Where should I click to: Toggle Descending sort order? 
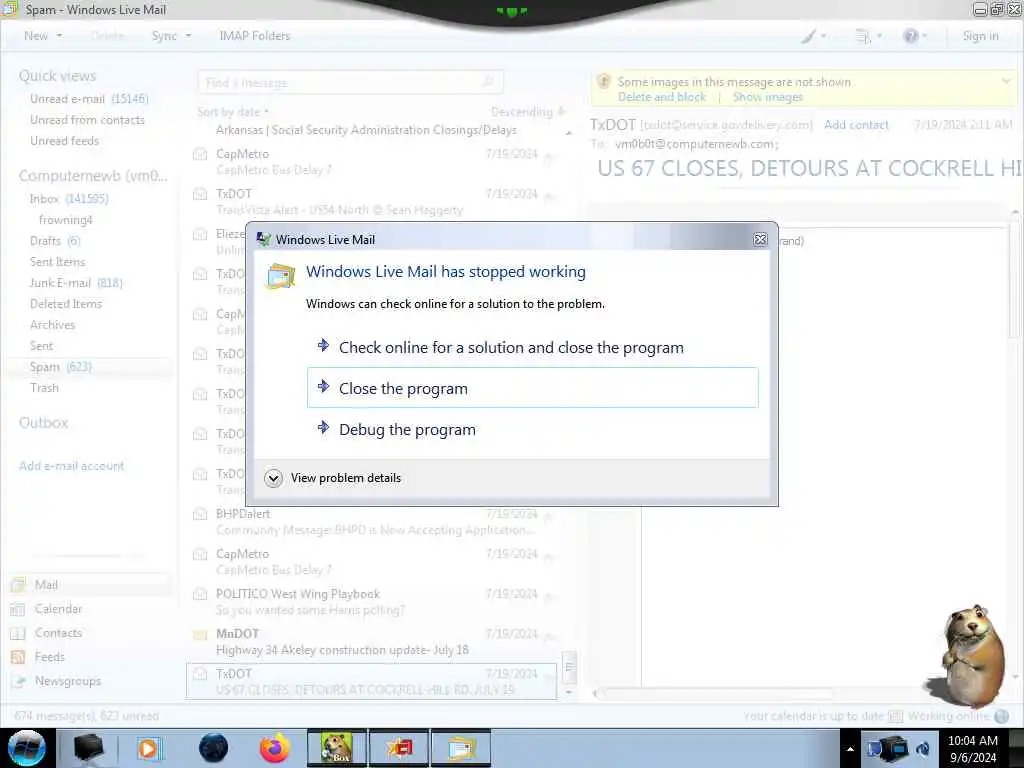pos(528,112)
